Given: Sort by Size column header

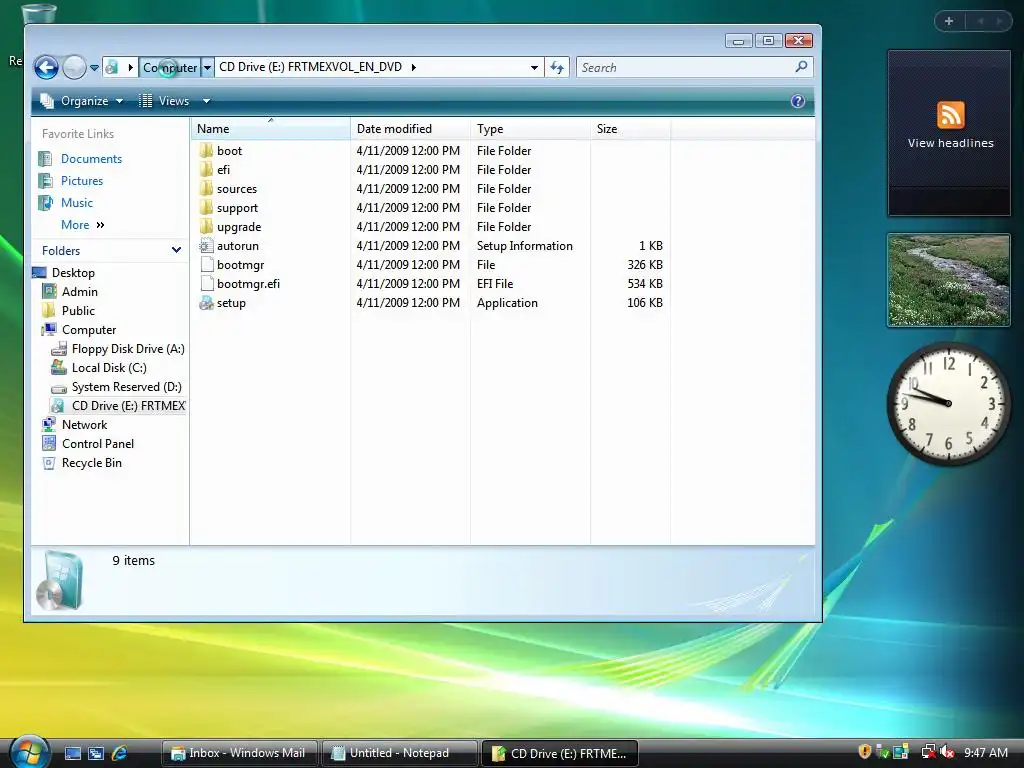Looking at the screenshot, I should 630,129.
